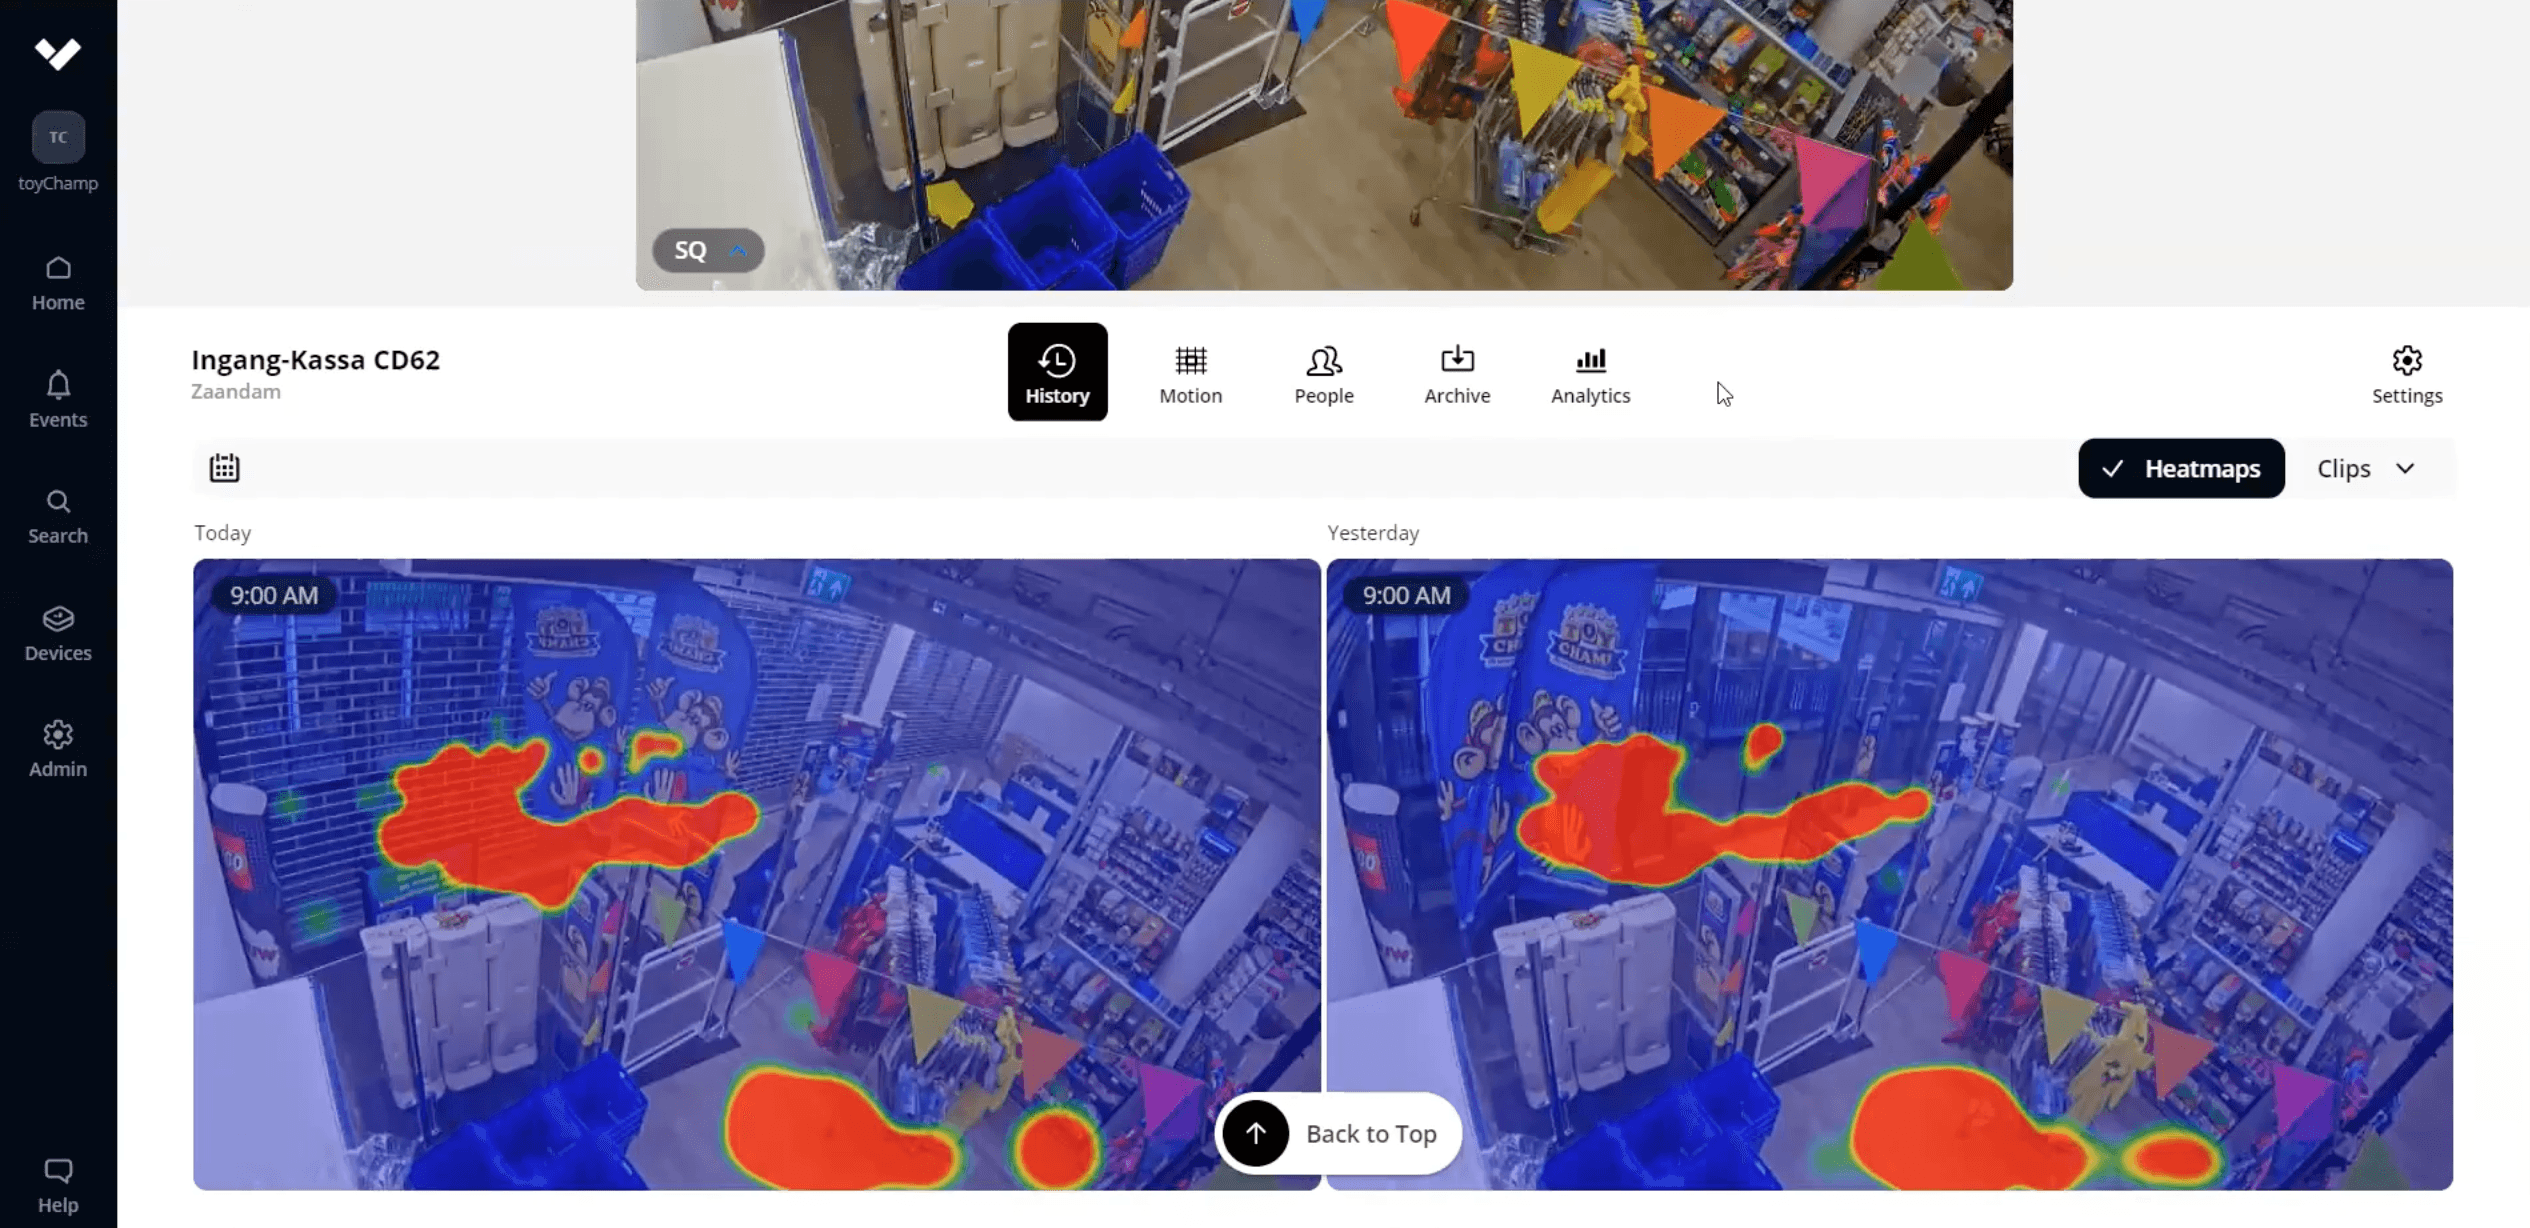The width and height of the screenshot is (2530, 1228).
Task: Go to the Admin section
Action: tap(57, 748)
